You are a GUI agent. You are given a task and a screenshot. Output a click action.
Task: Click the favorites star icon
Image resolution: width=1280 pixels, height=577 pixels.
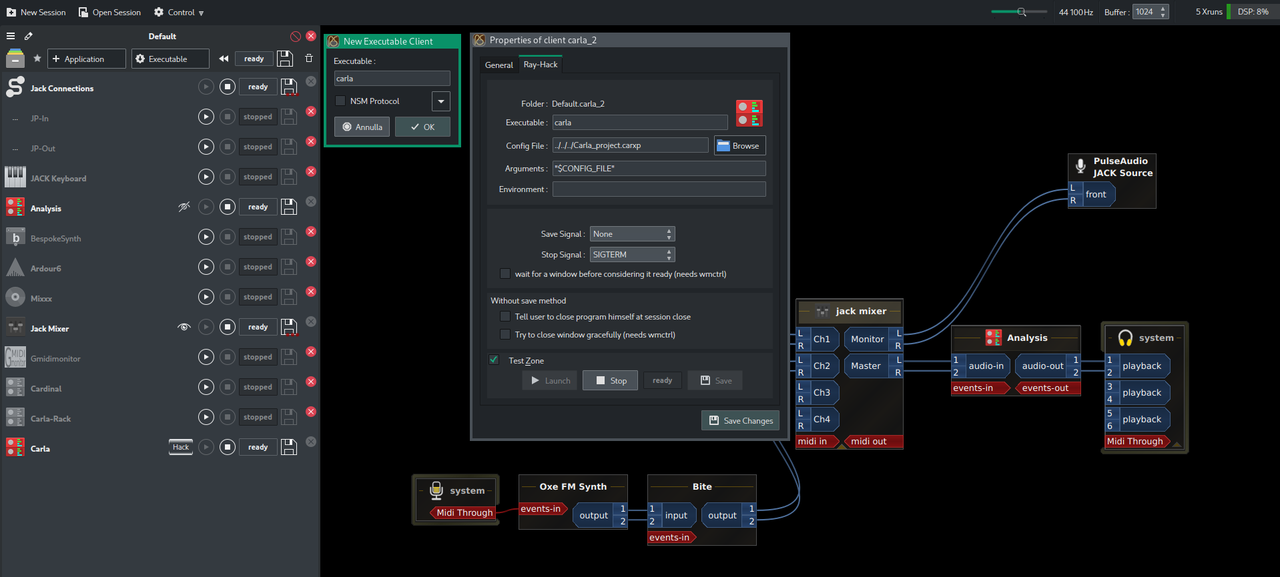(x=37, y=59)
